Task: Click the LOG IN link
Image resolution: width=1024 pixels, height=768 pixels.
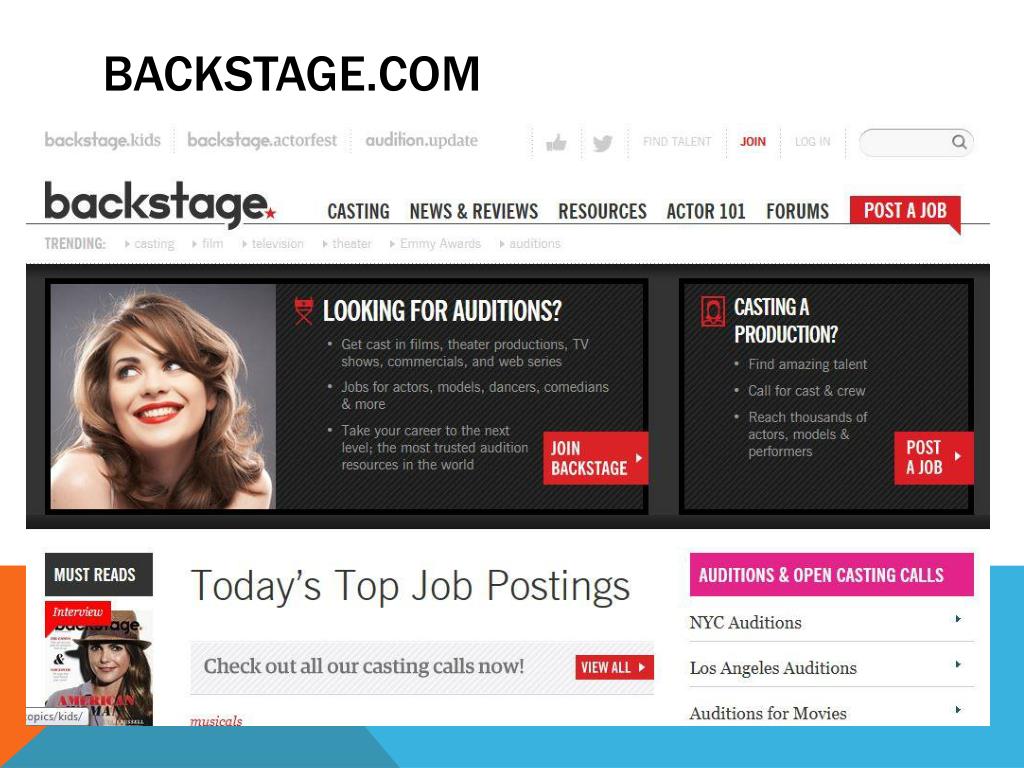Action: [x=812, y=141]
